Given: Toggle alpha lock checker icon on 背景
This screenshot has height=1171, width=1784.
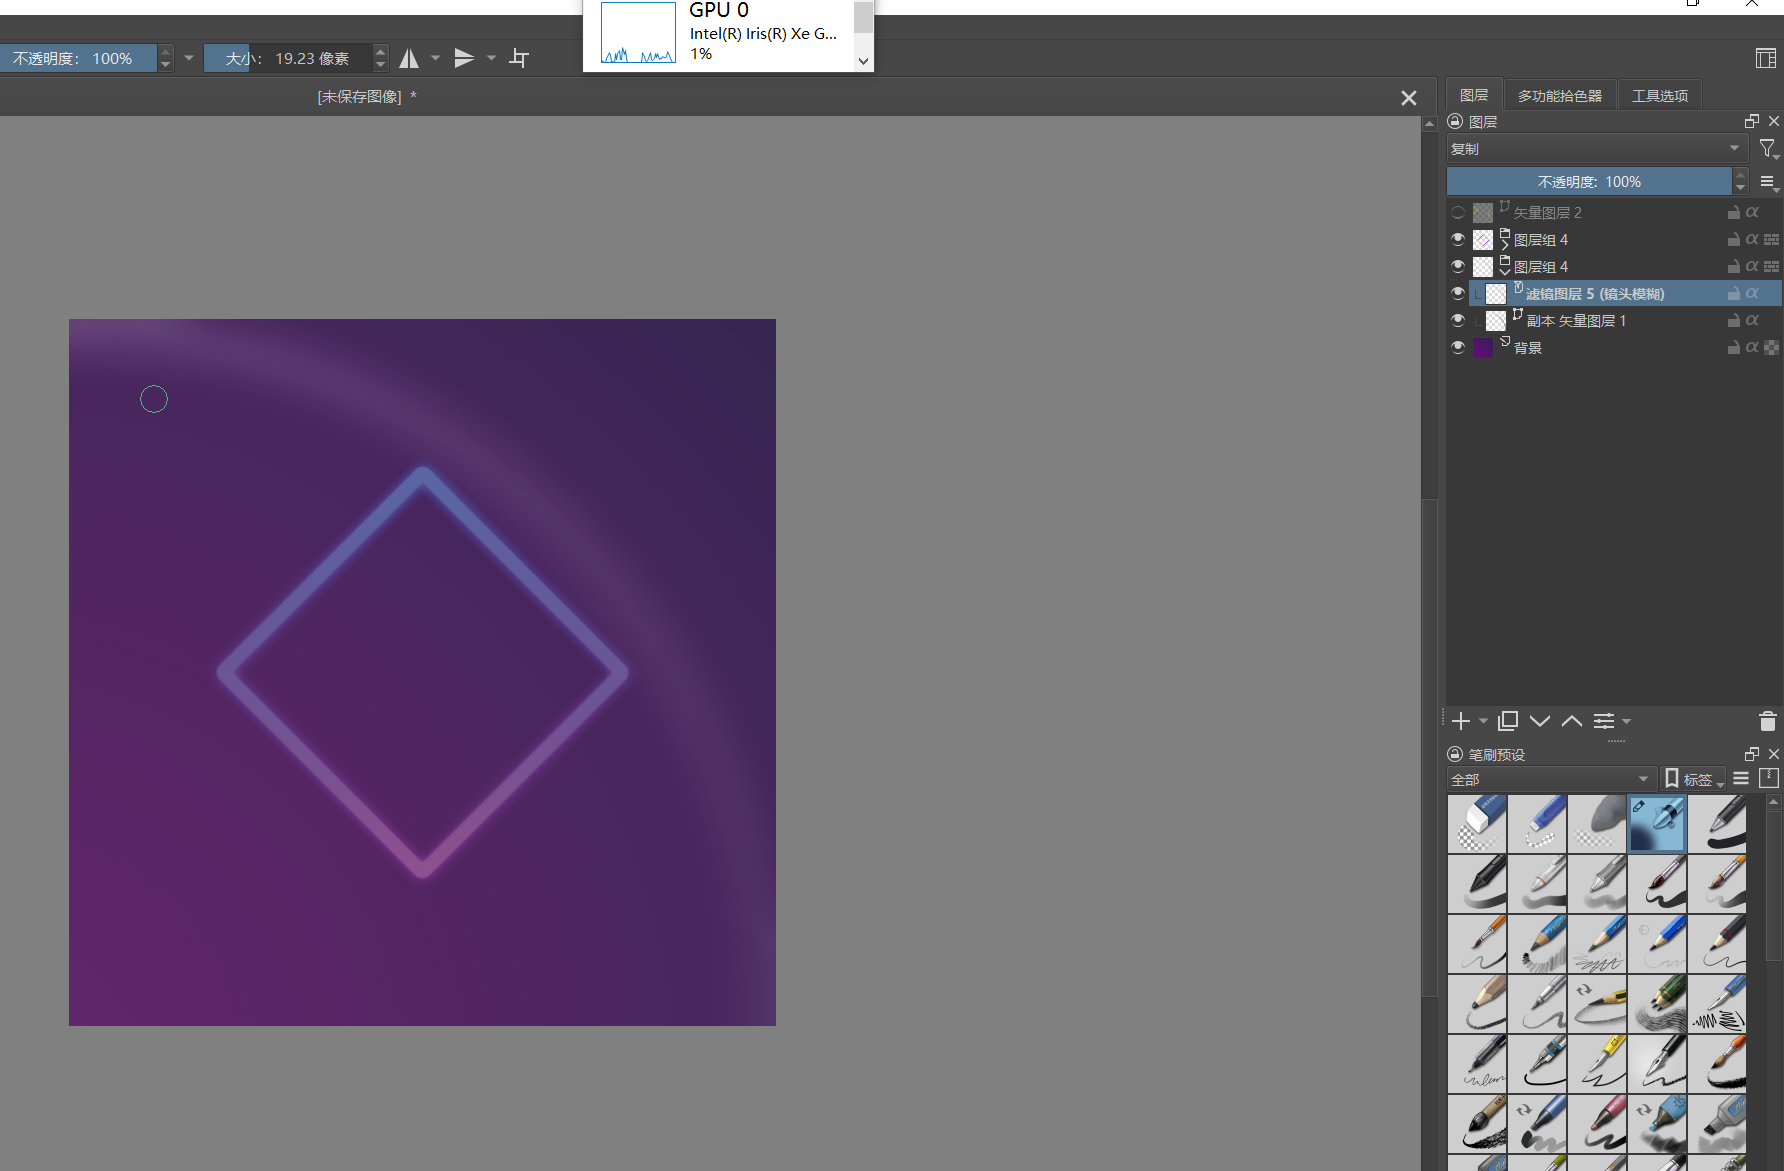Looking at the screenshot, I should pyautogui.click(x=1771, y=347).
